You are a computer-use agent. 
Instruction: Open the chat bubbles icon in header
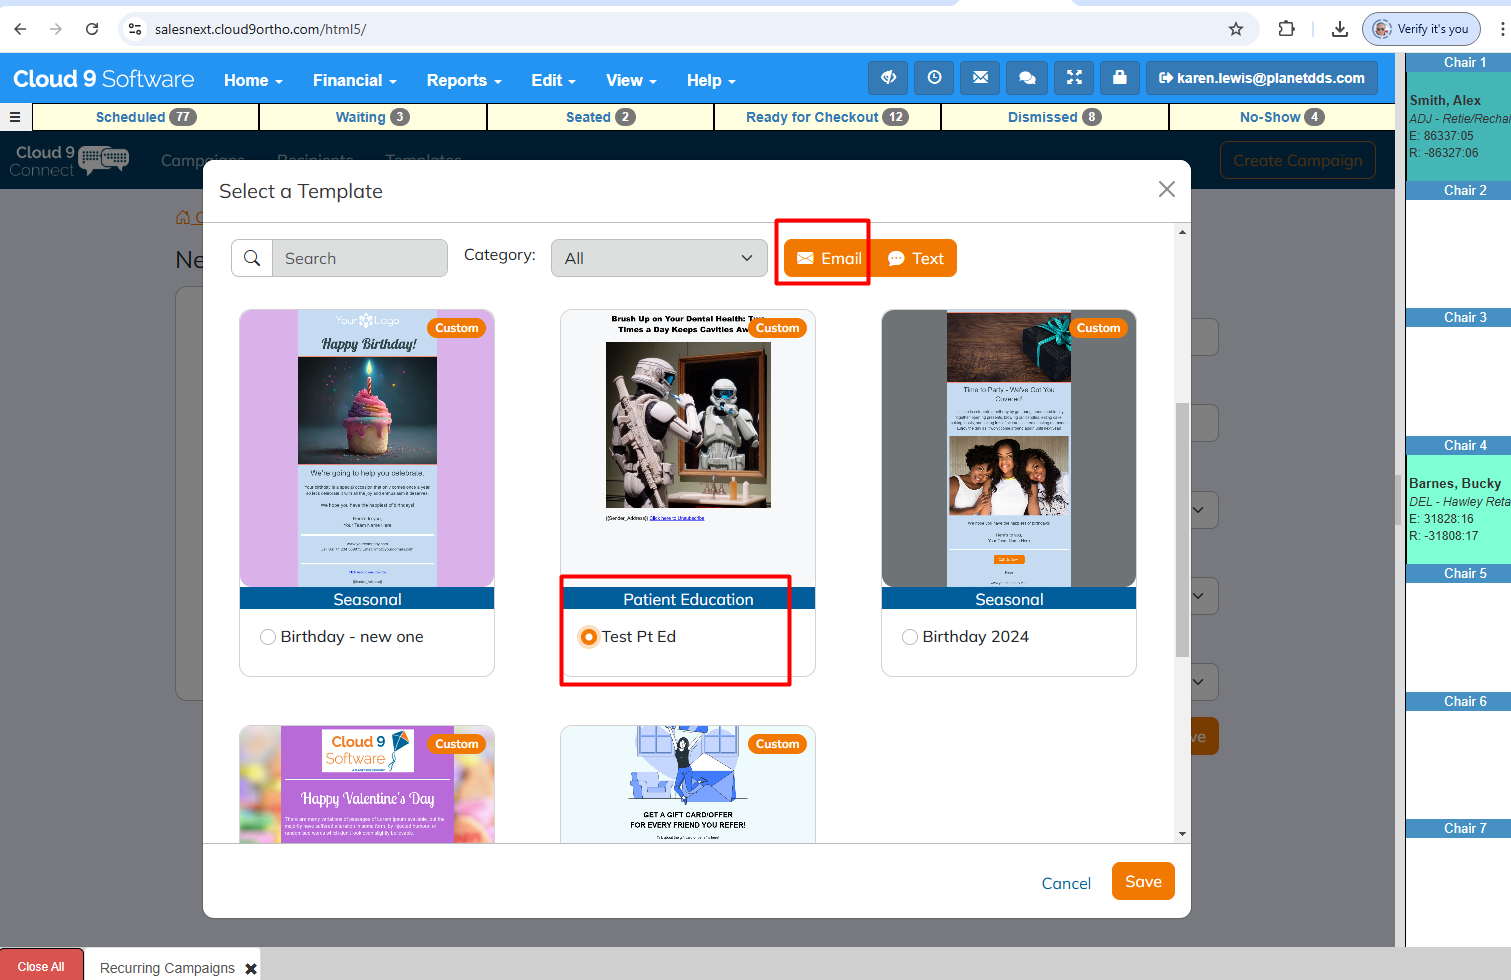1027,78
